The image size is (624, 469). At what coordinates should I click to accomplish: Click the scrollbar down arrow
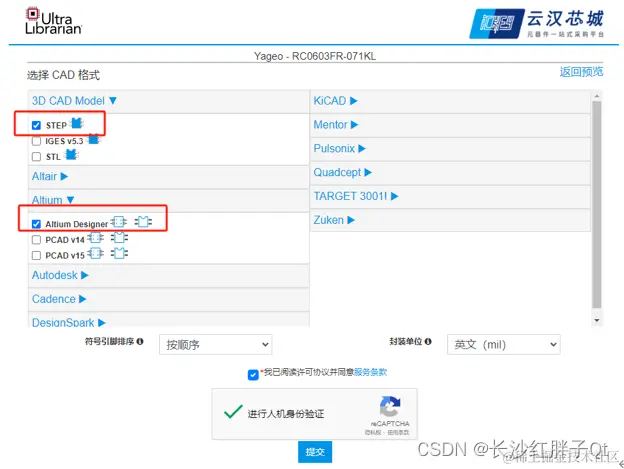(x=596, y=320)
